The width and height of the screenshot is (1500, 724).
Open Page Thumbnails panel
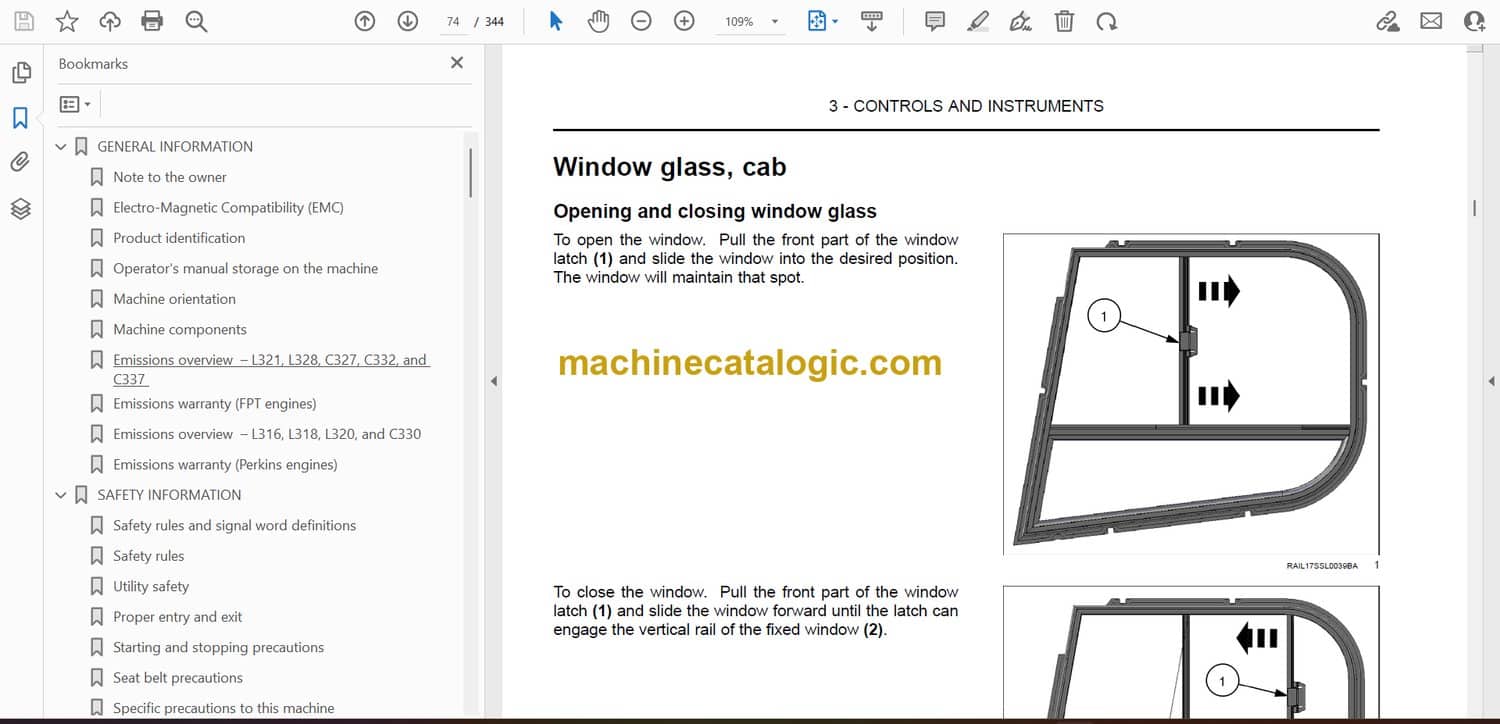coord(21,73)
